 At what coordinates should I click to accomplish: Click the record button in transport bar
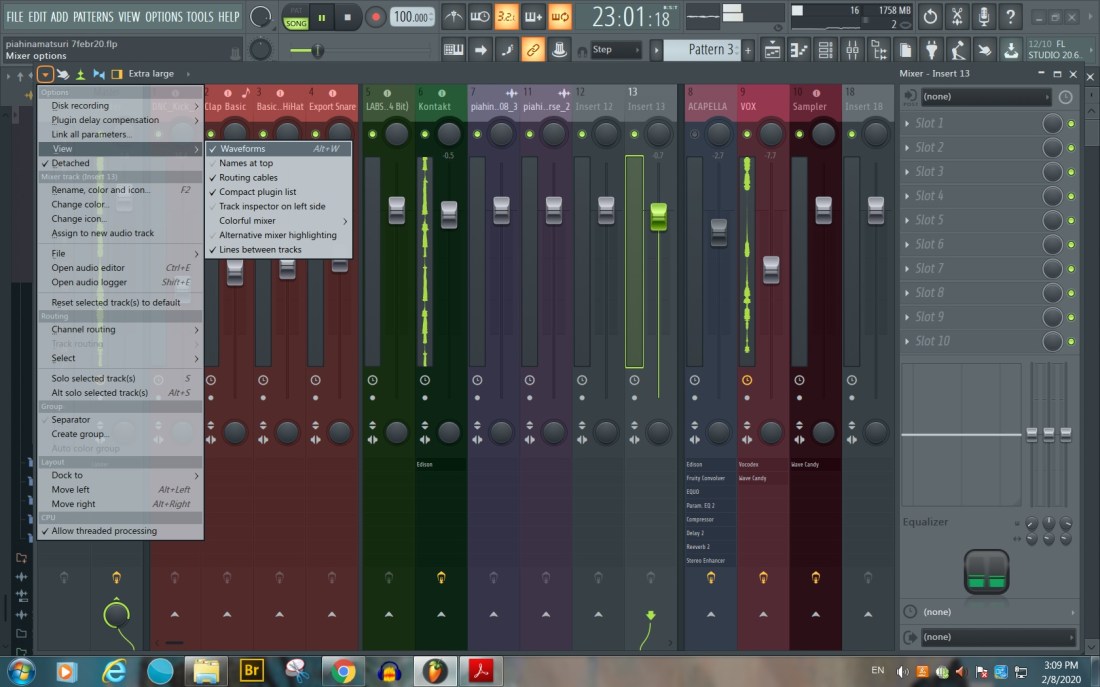tap(376, 17)
